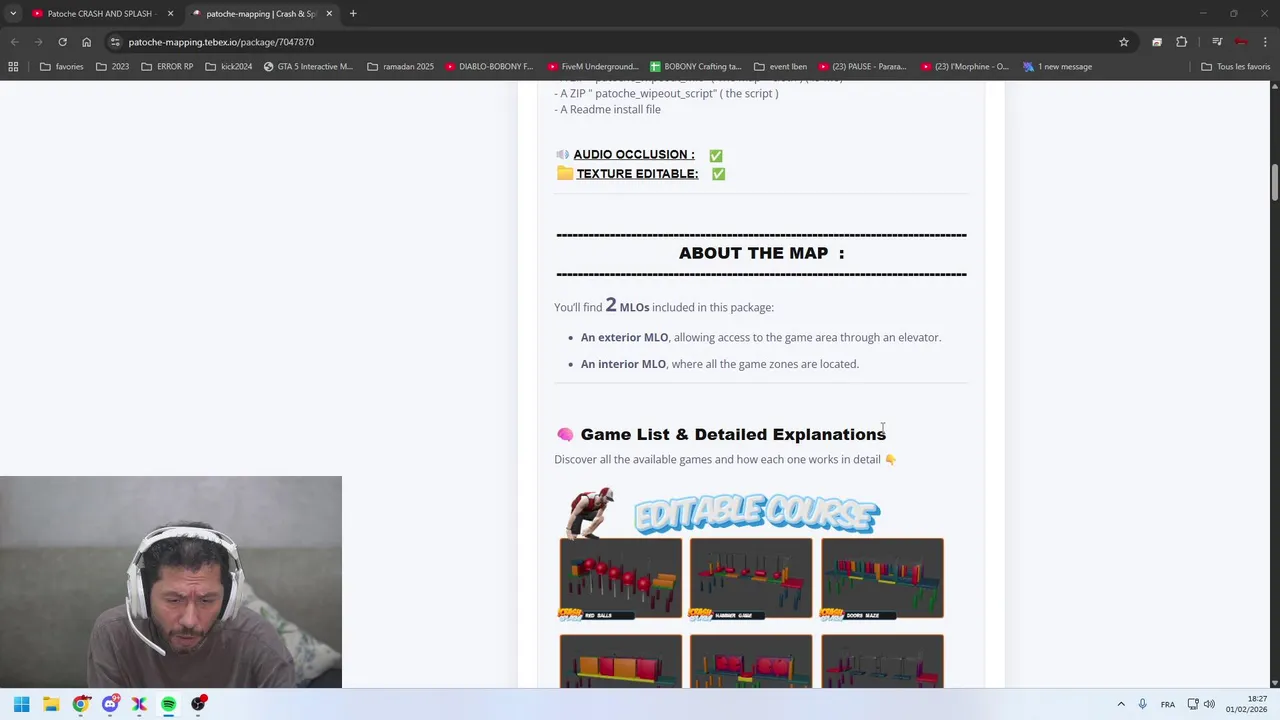Viewport: 1280px width, 720px height.
Task: Open the Red Balls game thumbnail
Action: [x=621, y=579]
